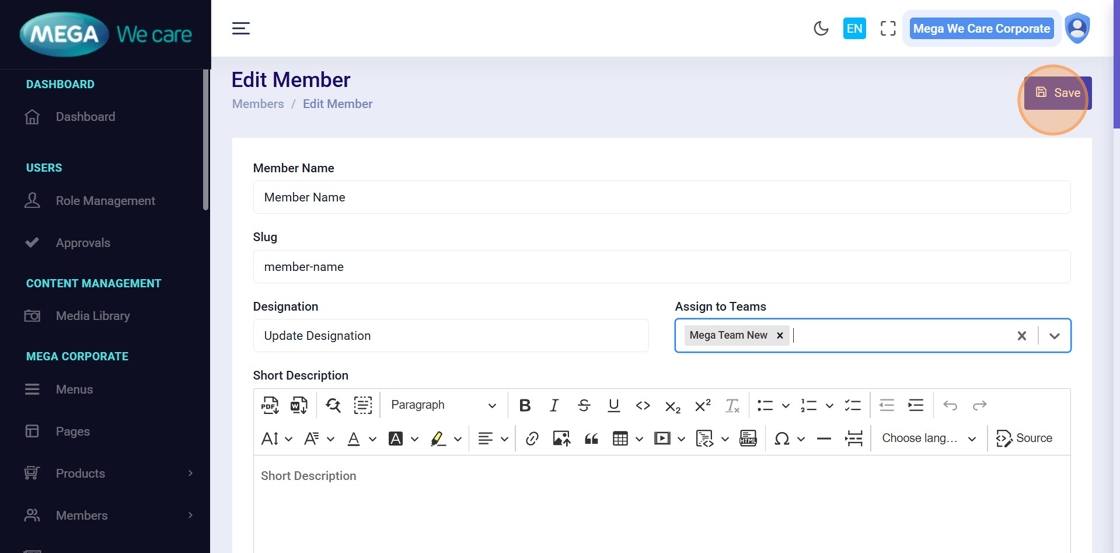Image resolution: width=1120 pixels, height=553 pixels.
Task: Toggle bold formatting in editor toolbar
Action: pos(524,405)
